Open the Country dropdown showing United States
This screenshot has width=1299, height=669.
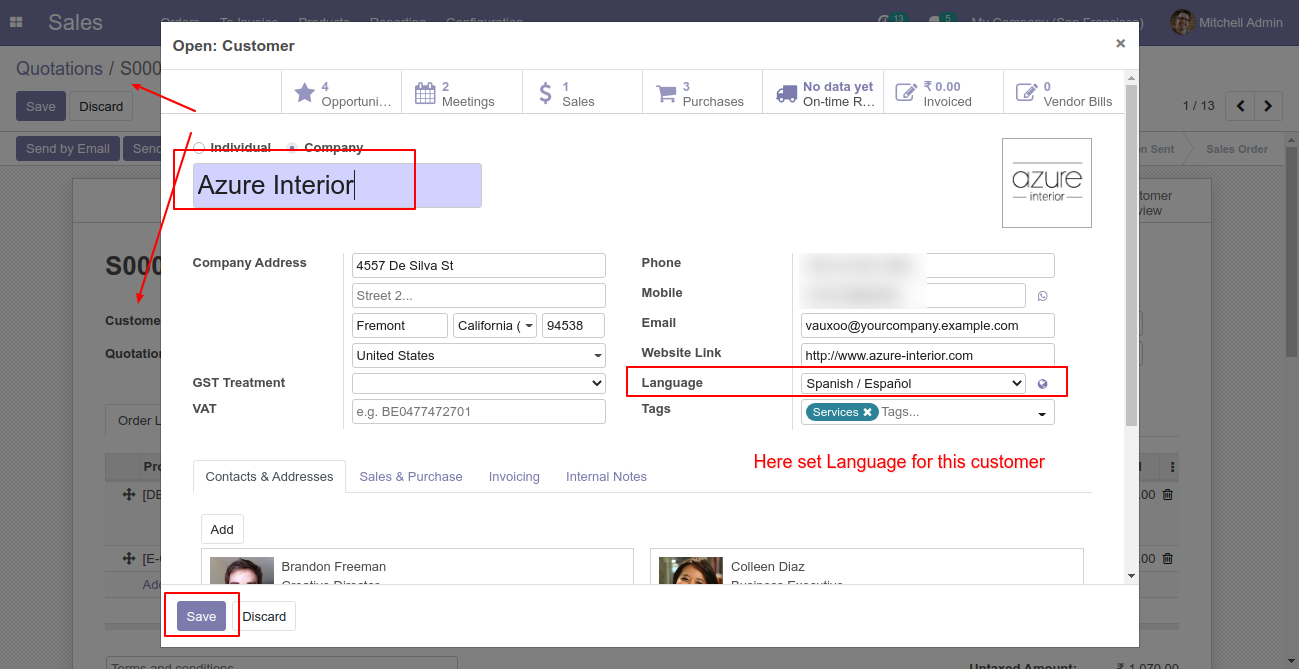[479, 356]
